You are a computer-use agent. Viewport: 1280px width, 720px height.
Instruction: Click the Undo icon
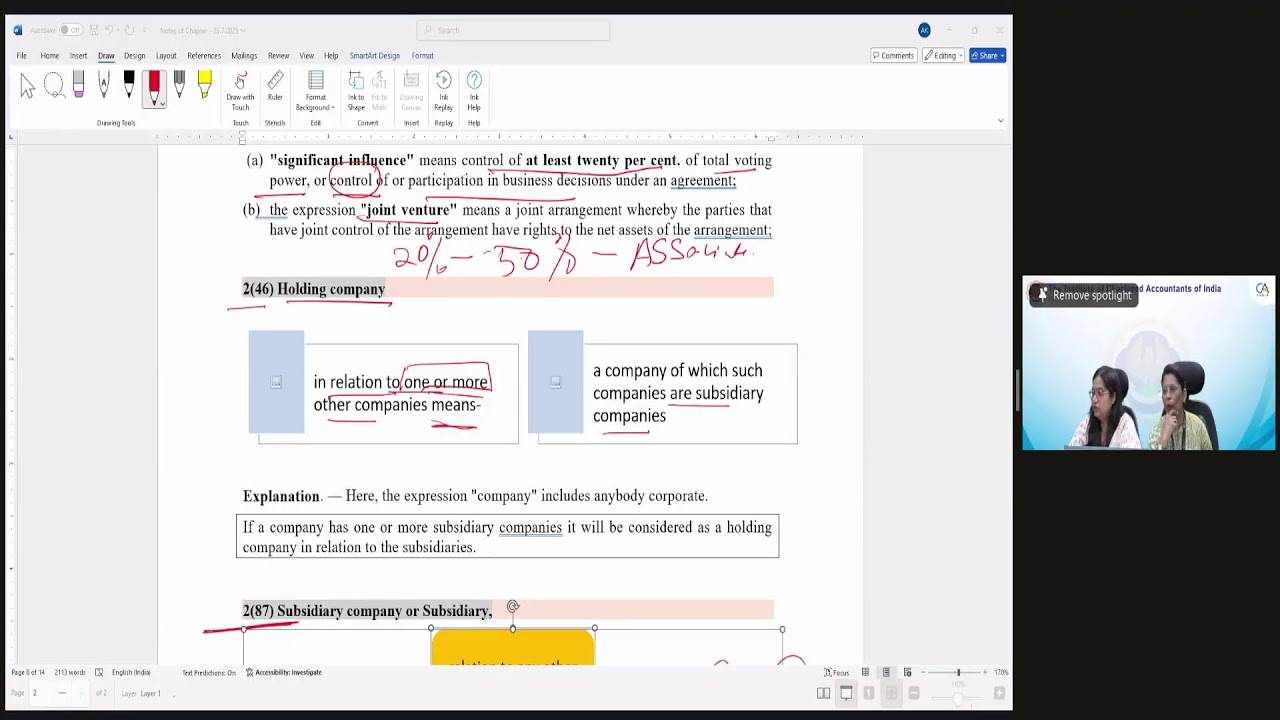(x=110, y=30)
